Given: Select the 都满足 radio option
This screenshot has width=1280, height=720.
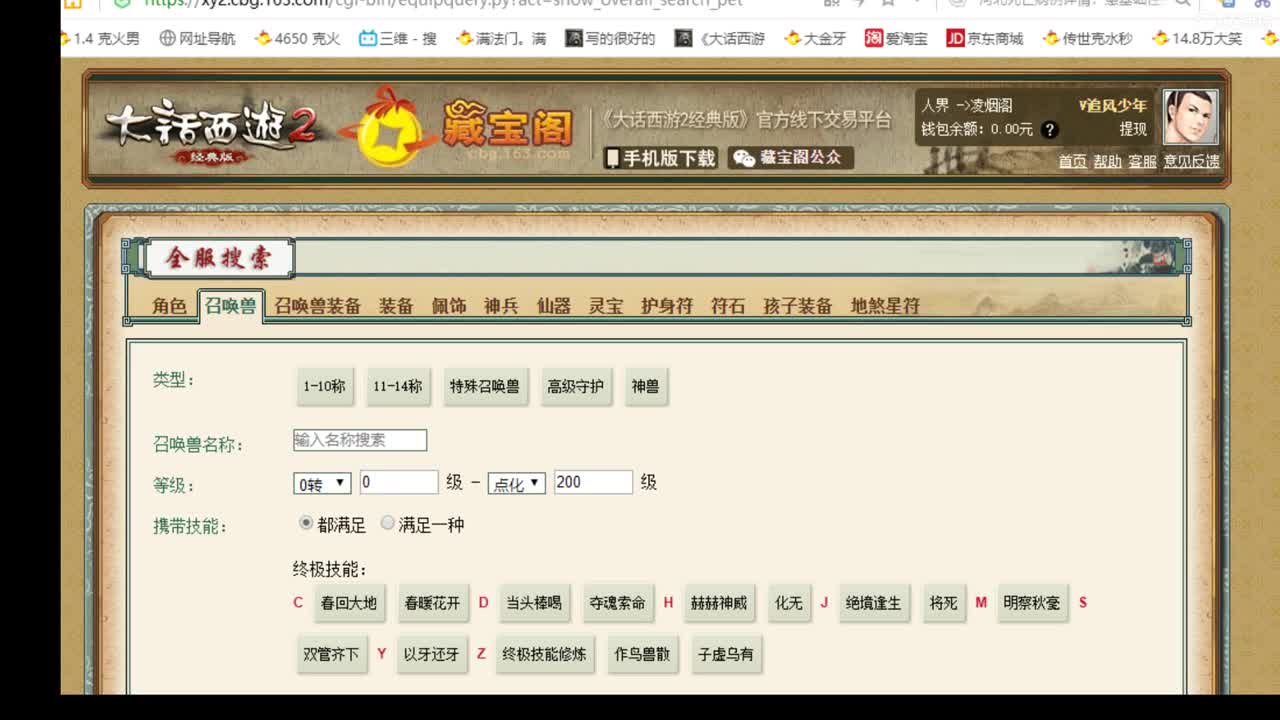Looking at the screenshot, I should pos(306,523).
